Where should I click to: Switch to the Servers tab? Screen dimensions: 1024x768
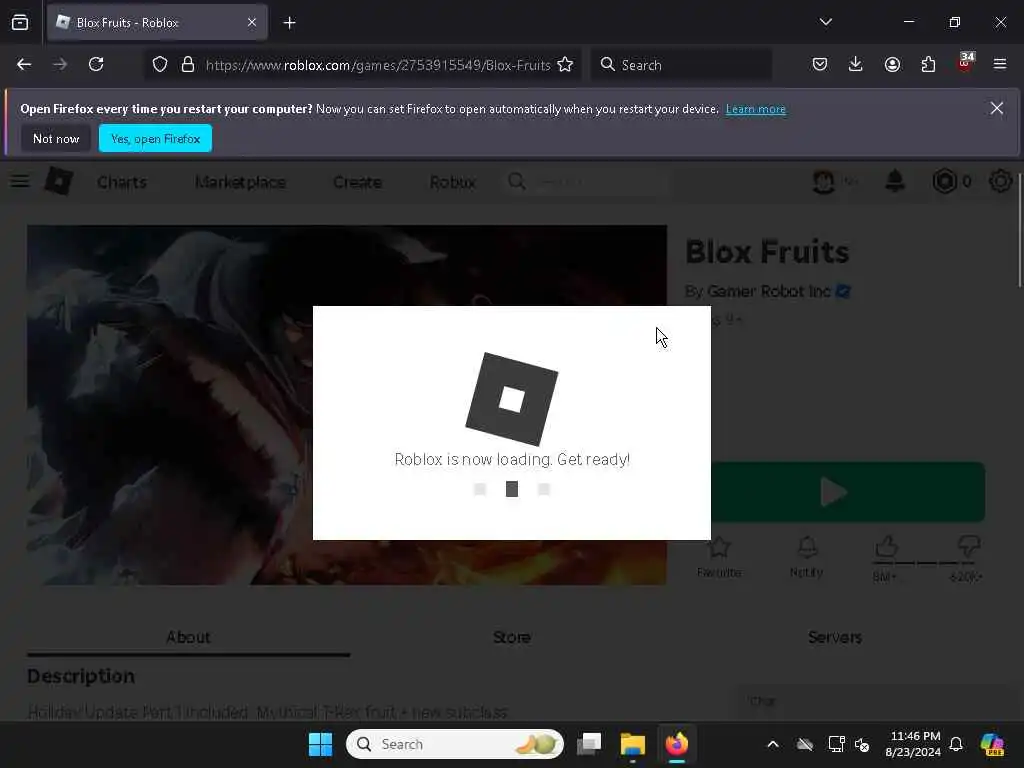pos(835,637)
